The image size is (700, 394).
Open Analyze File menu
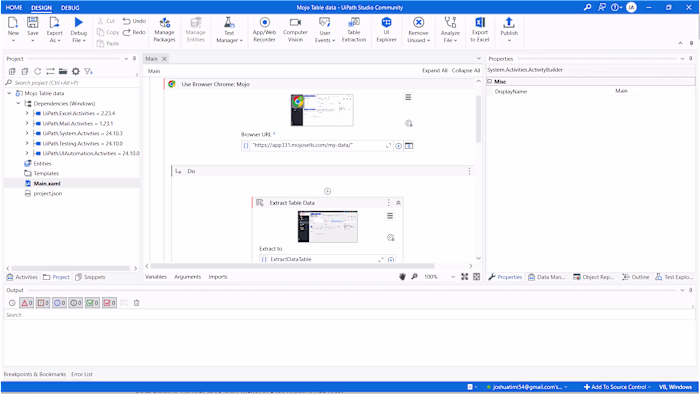click(450, 30)
